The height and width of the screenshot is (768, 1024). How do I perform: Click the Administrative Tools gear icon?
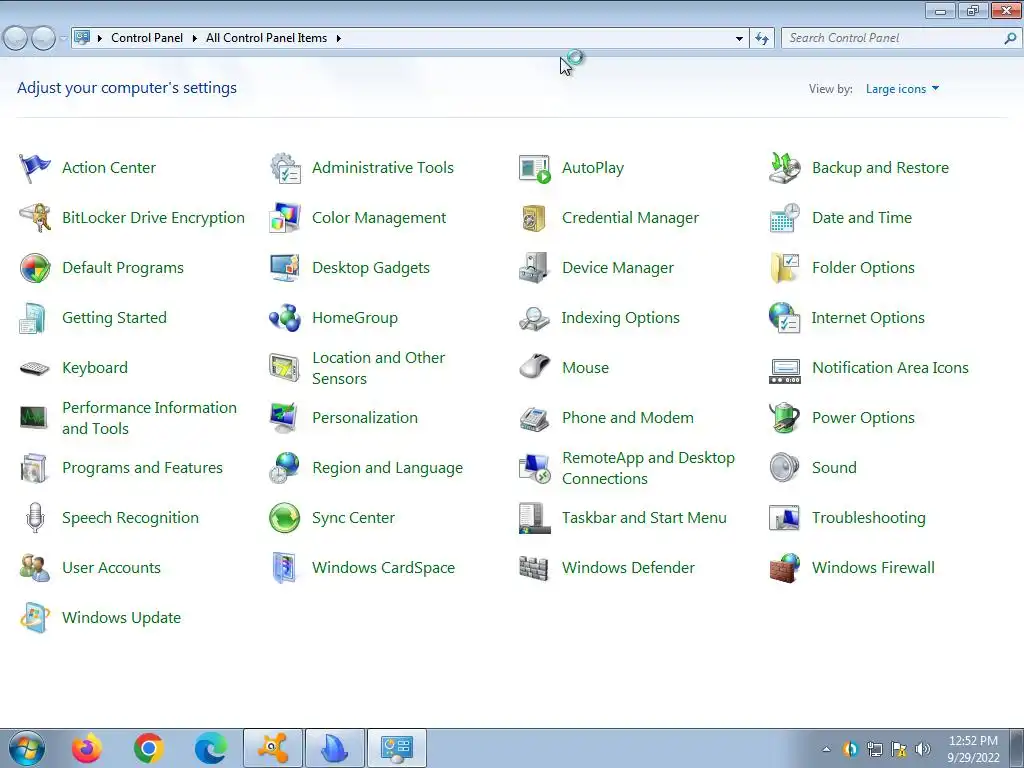(285, 168)
